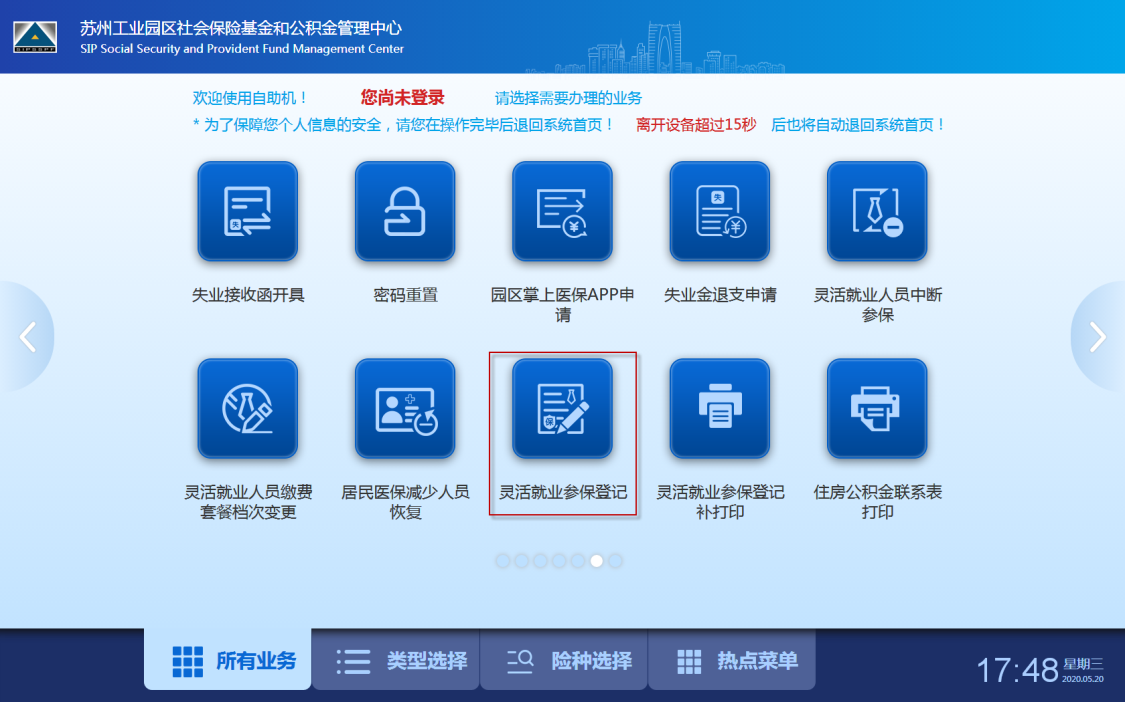1125x702 pixels.
Task: Click the right carousel arrow
Action: tap(1096, 336)
